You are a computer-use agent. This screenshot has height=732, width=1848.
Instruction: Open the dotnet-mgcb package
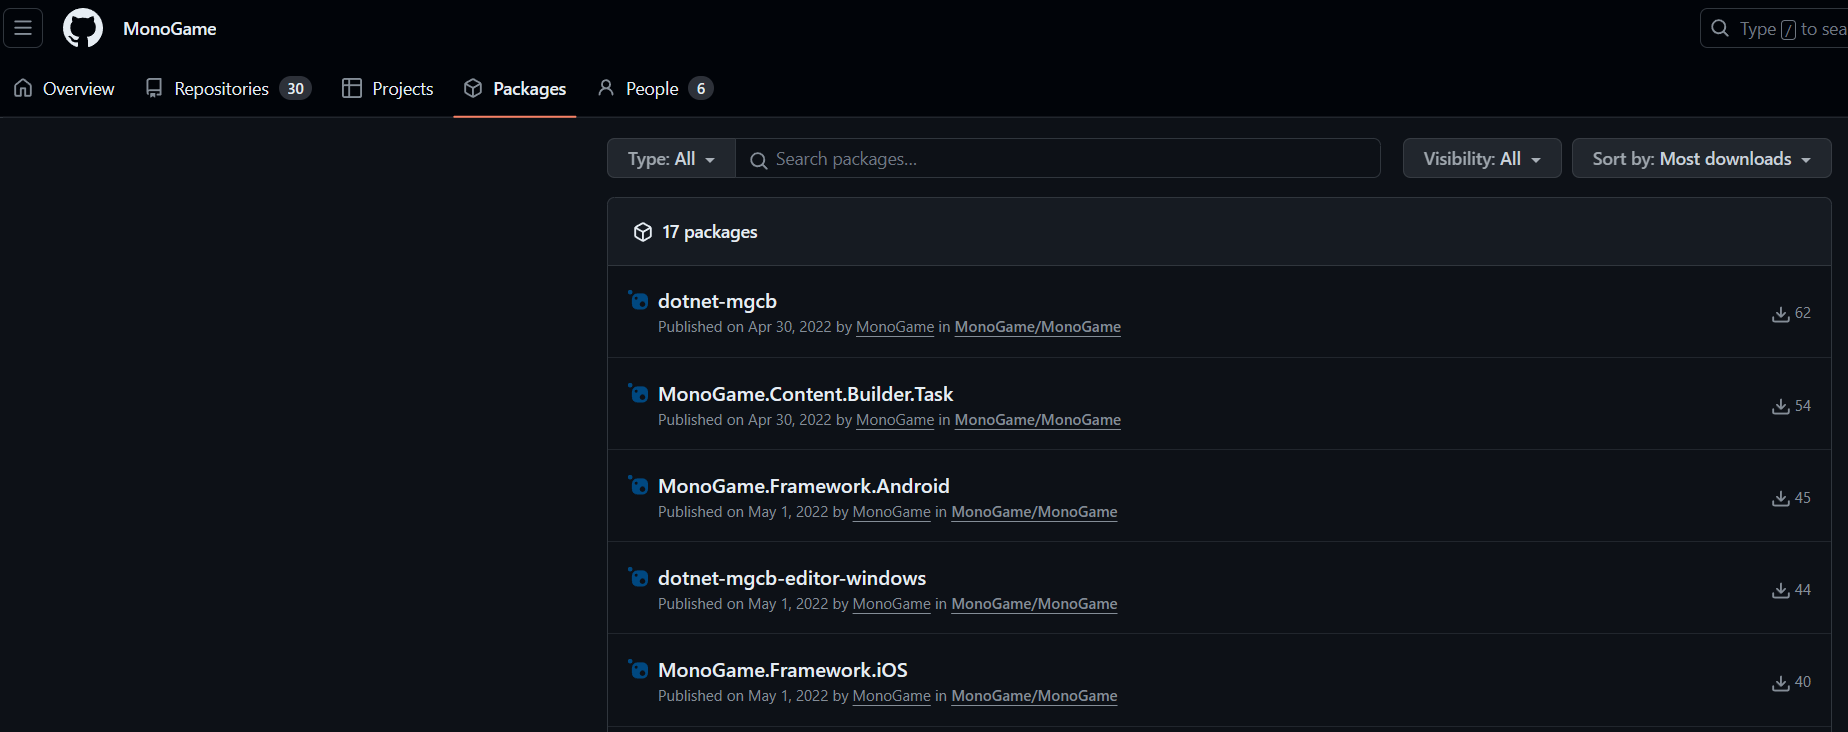click(x=717, y=301)
